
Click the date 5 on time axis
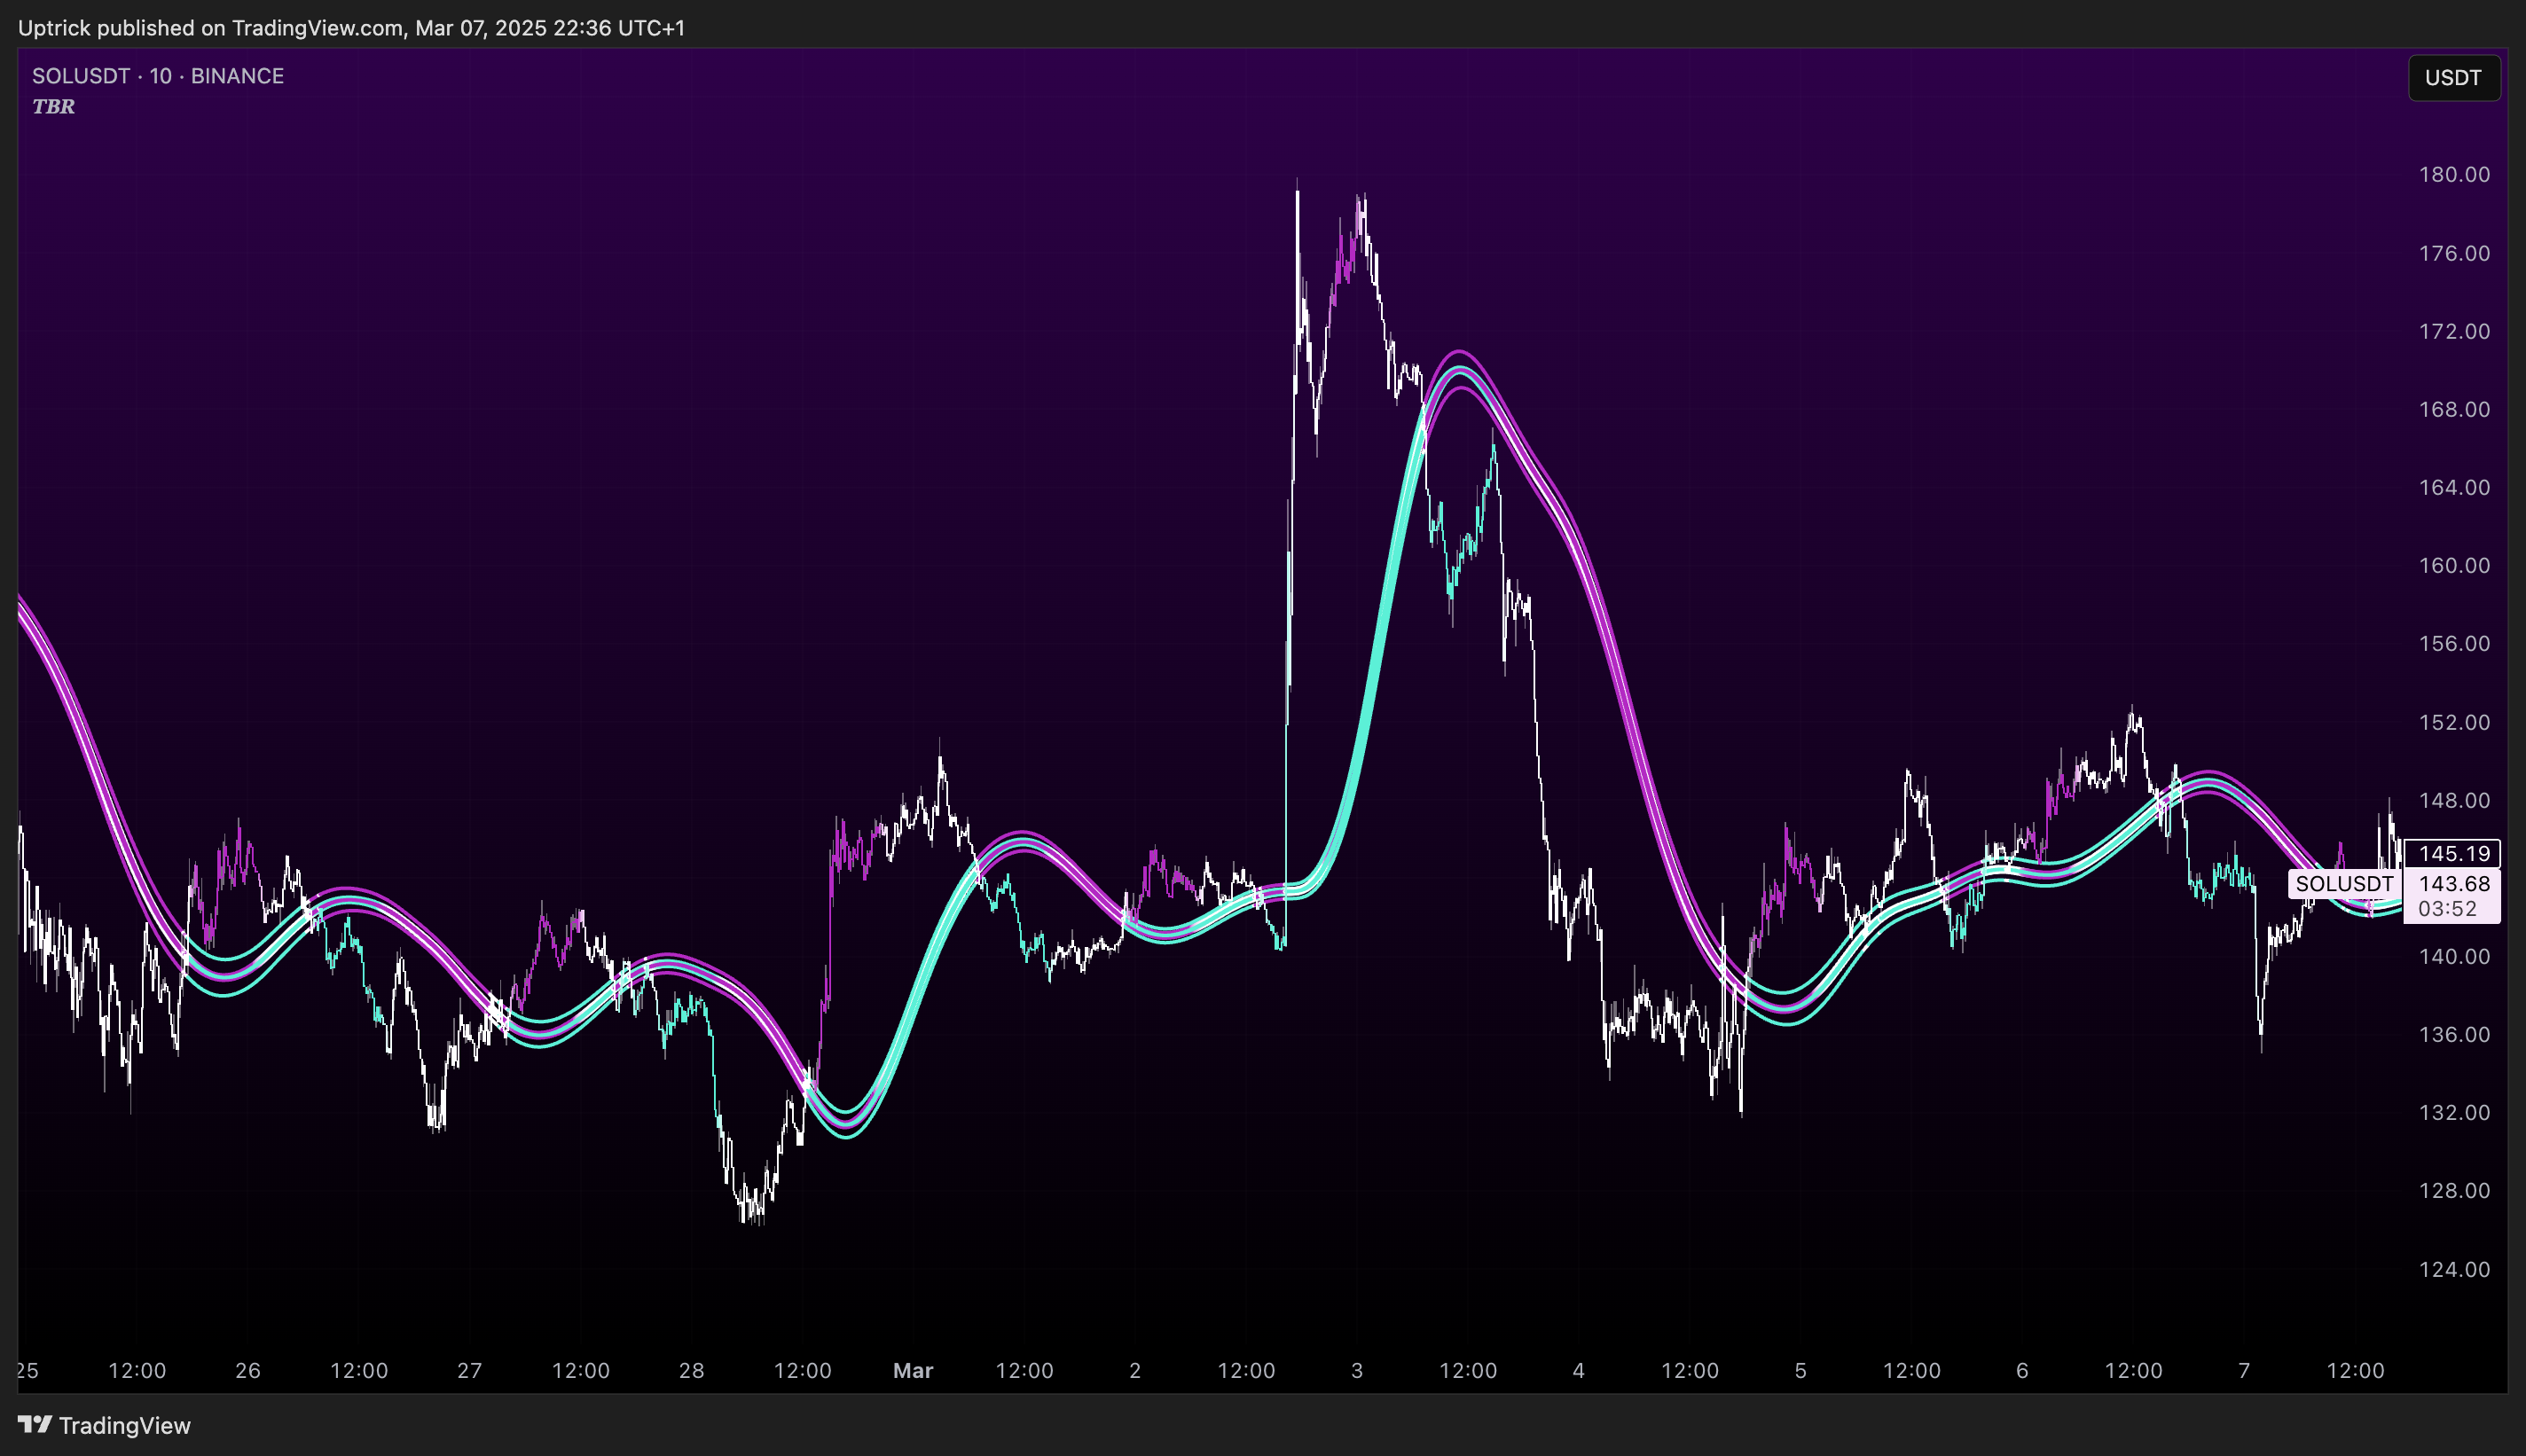(1801, 1370)
